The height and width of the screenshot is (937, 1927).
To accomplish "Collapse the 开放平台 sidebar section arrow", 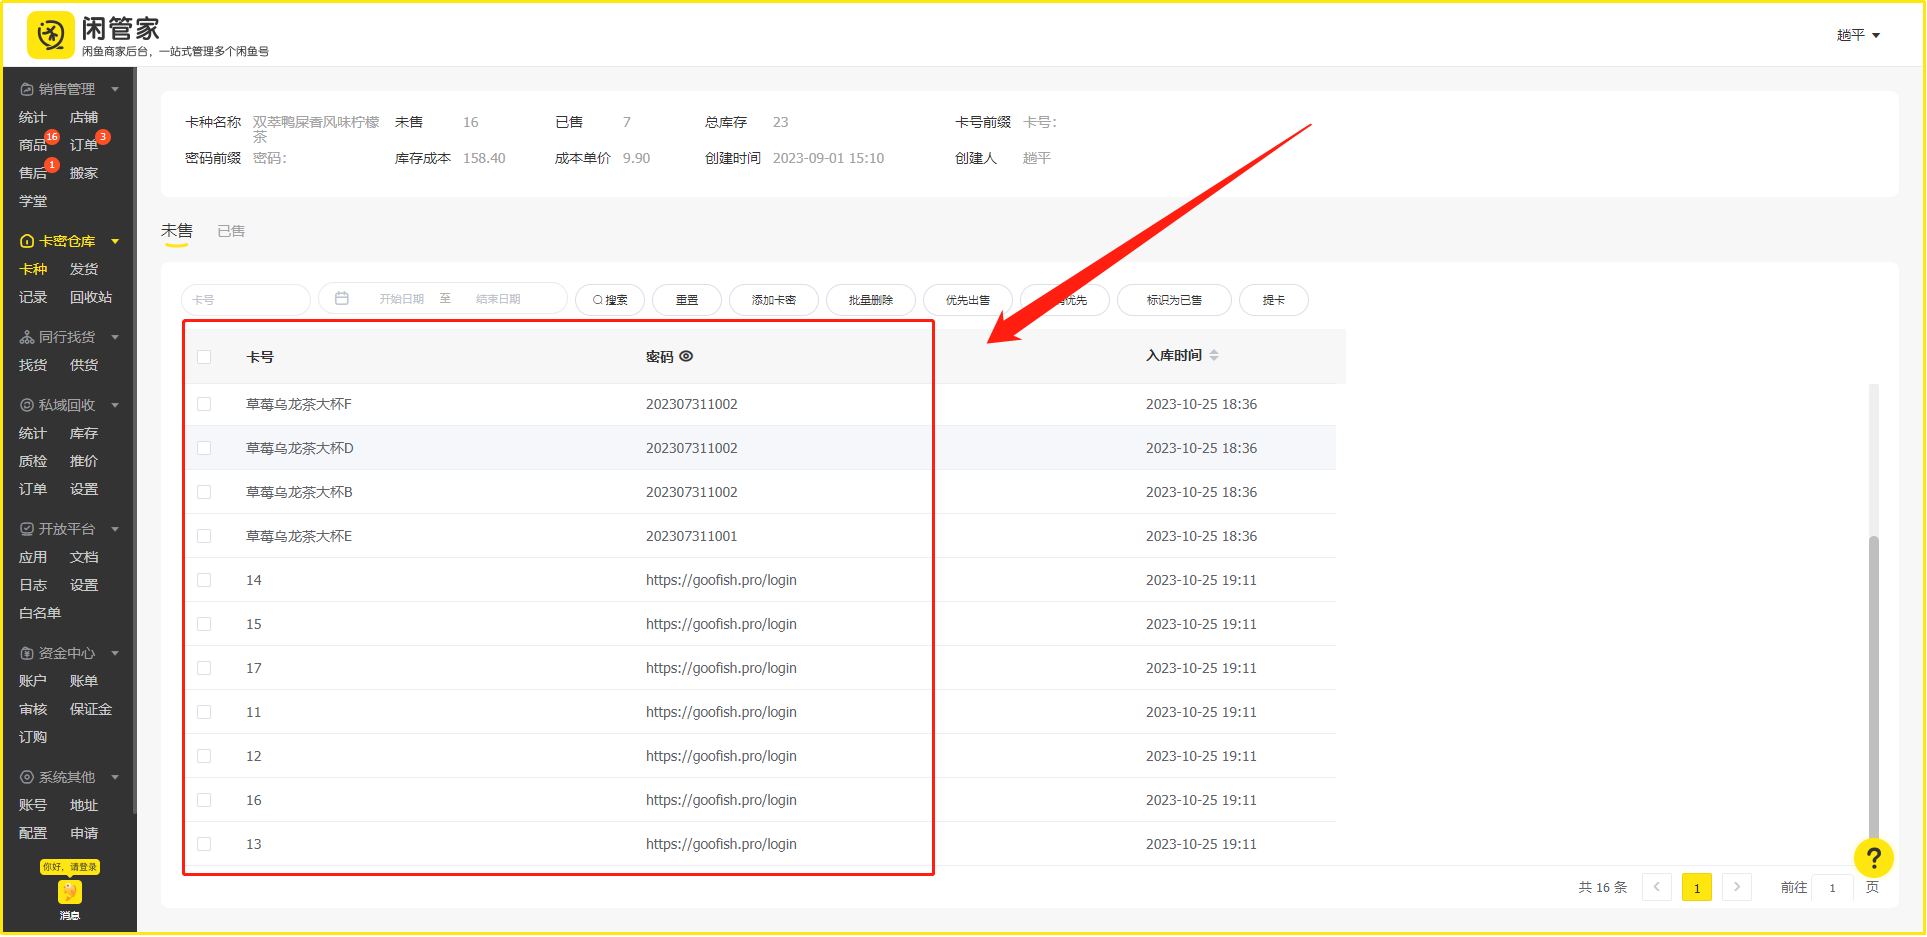I will click(x=115, y=529).
